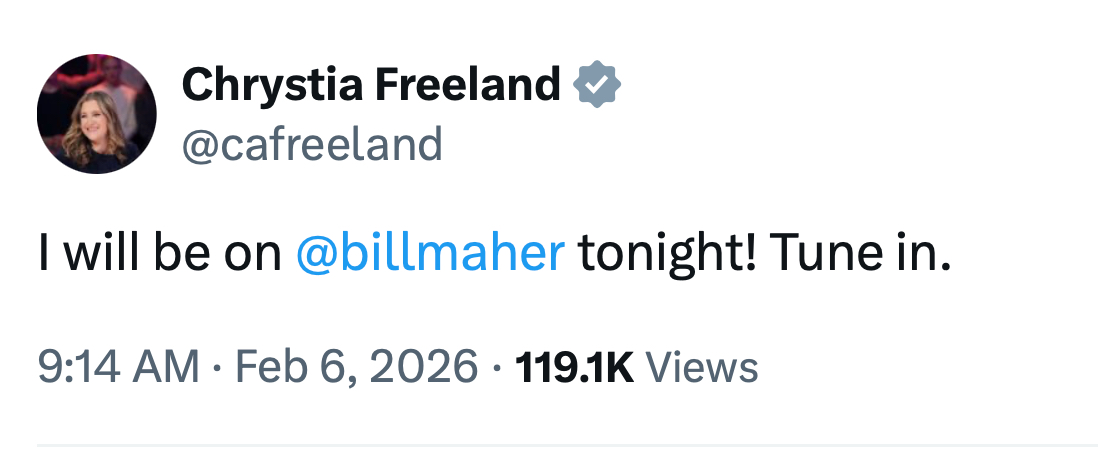
Task: Click the month "Feb" in the date
Action: (268, 367)
